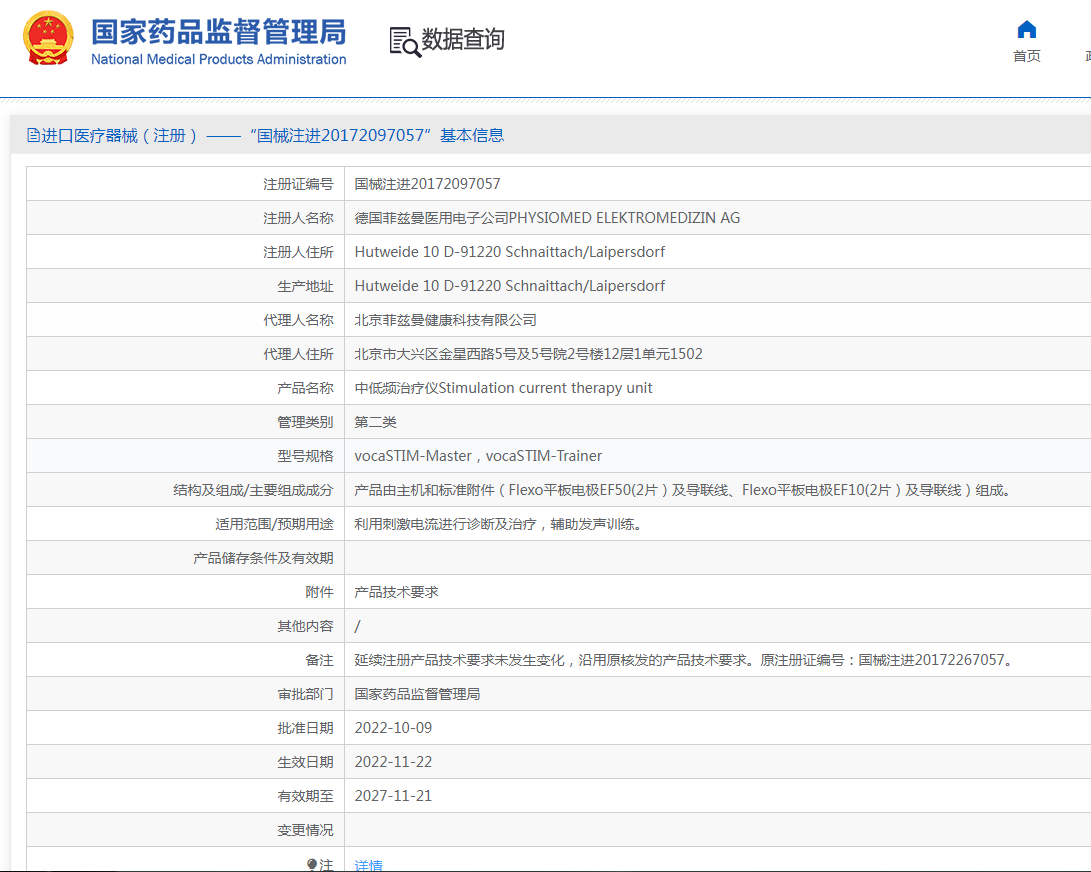Select approval date 2022-10-09

click(393, 728)
